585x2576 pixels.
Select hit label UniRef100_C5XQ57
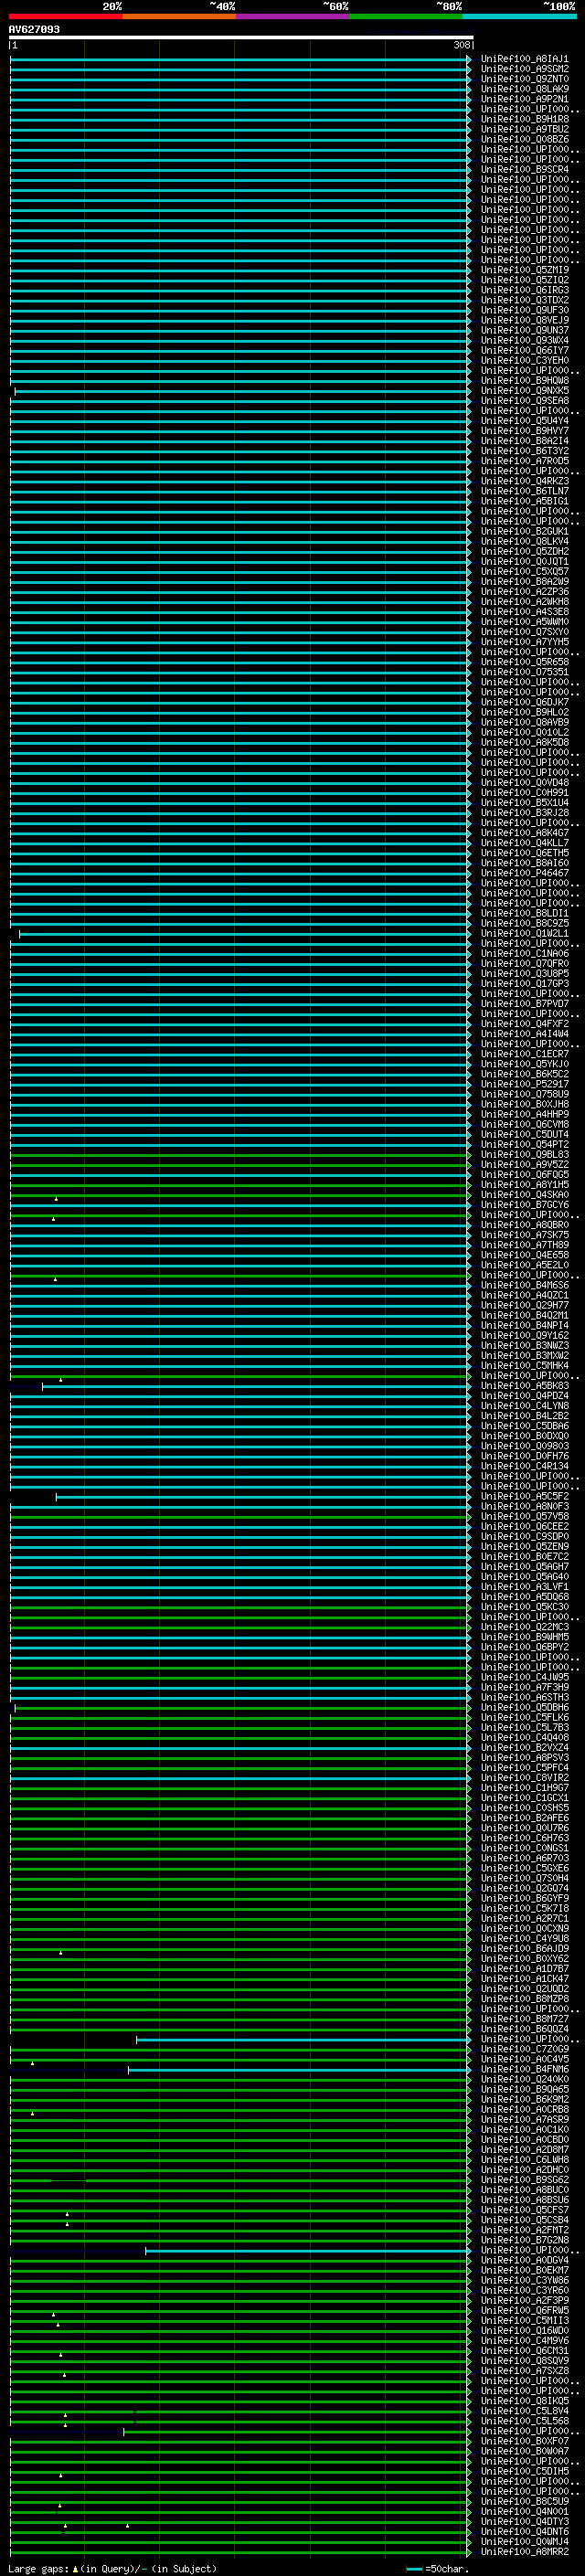point(525,571)
